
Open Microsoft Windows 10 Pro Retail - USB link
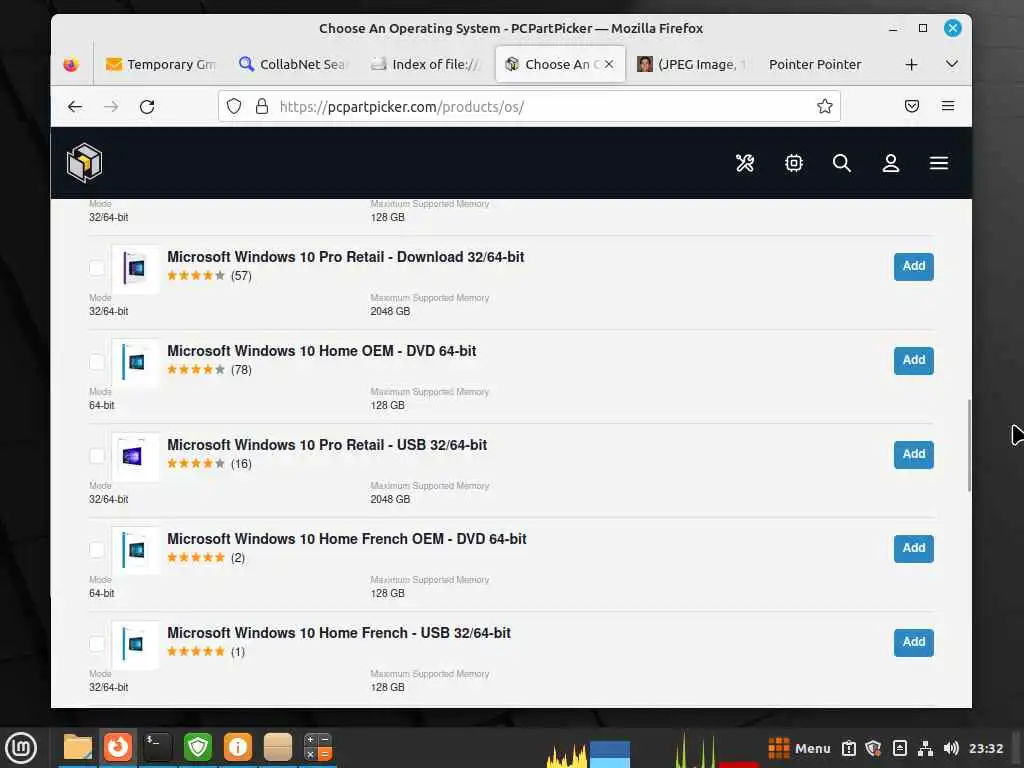pos(327,445)
